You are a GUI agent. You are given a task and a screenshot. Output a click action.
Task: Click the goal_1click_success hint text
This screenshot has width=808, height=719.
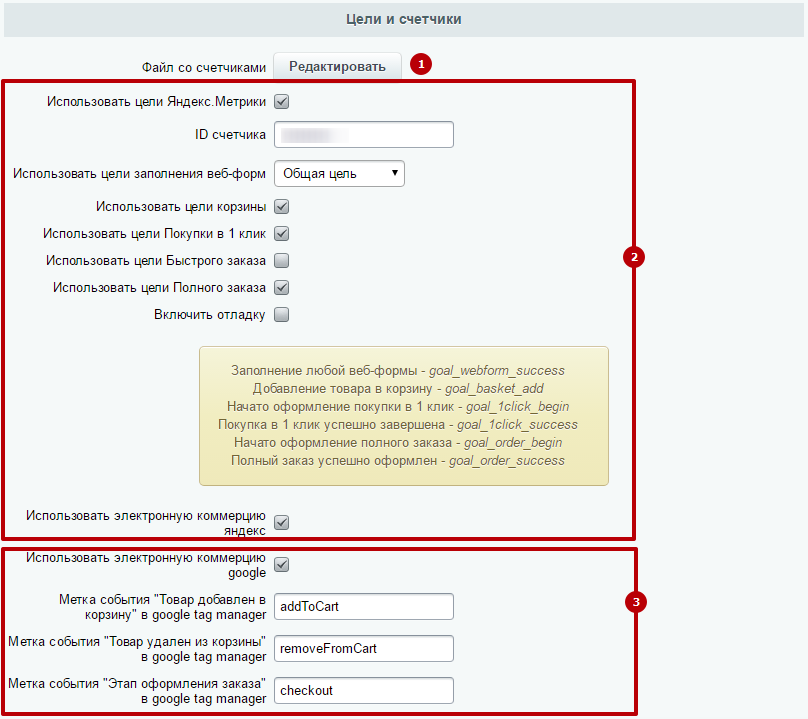point(517,425)
